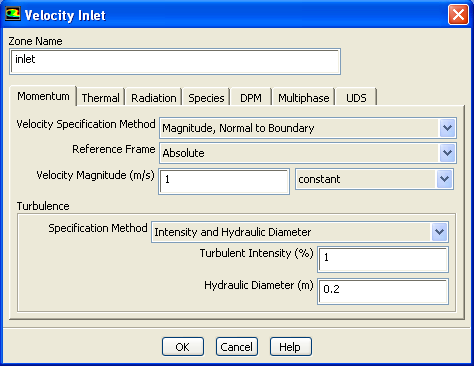This screenshot has width=474, height=366.
Task: Click the Reference Frame label
Action: click(x=114, y=149)
